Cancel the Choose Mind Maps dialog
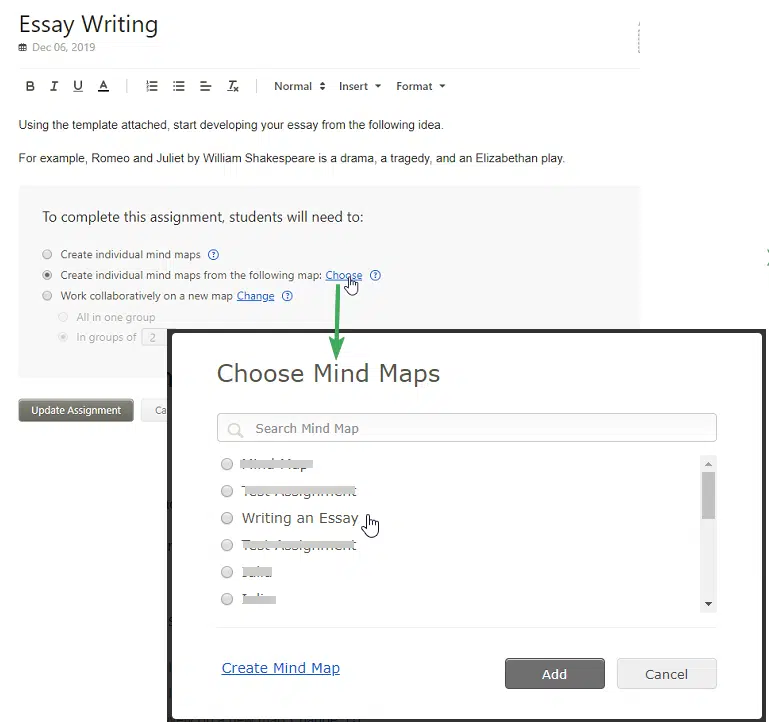 click(666, 674)
